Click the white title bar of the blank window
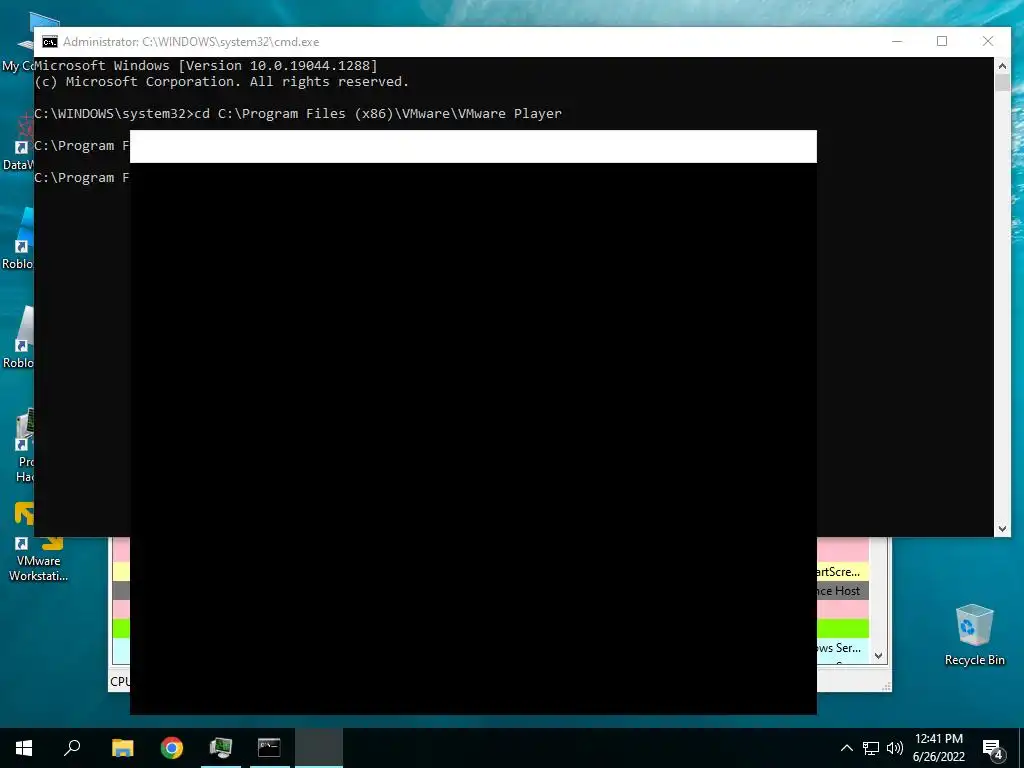1024x768 pixels. coord(473,146)
